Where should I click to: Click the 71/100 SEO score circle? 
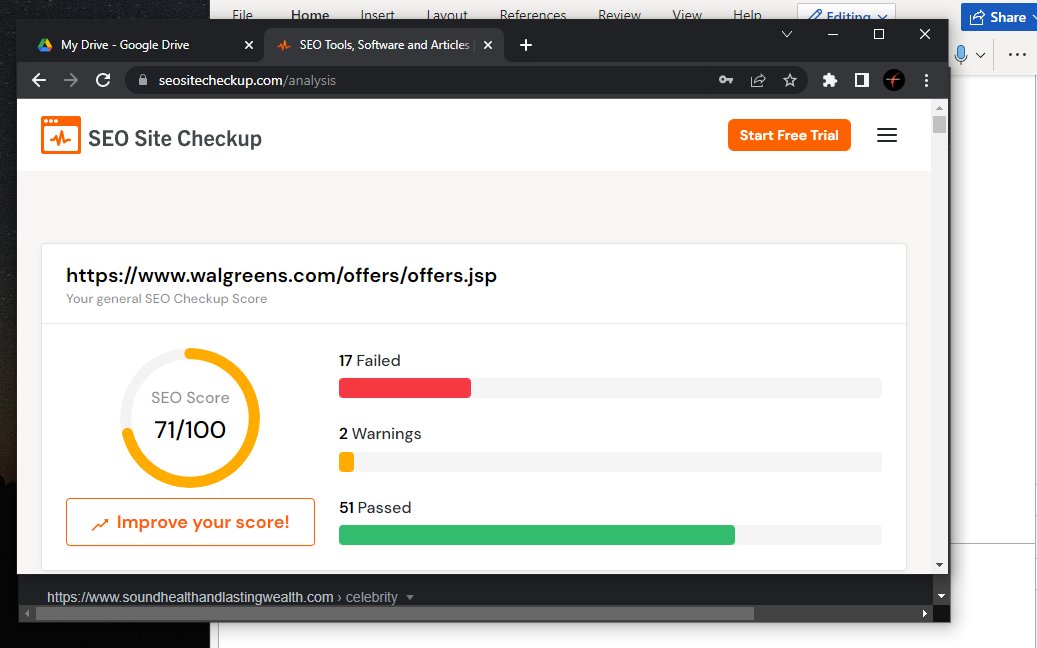(190, 417)
